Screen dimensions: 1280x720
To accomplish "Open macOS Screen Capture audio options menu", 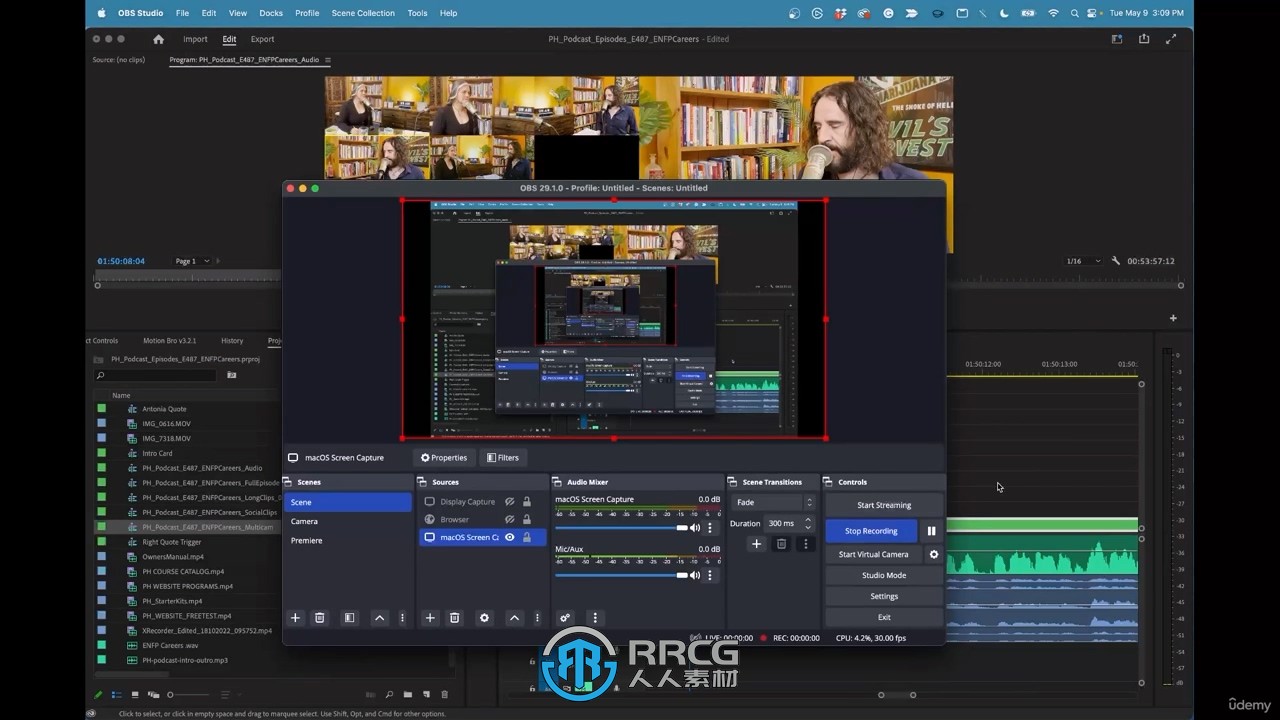I will coord(710,528).
